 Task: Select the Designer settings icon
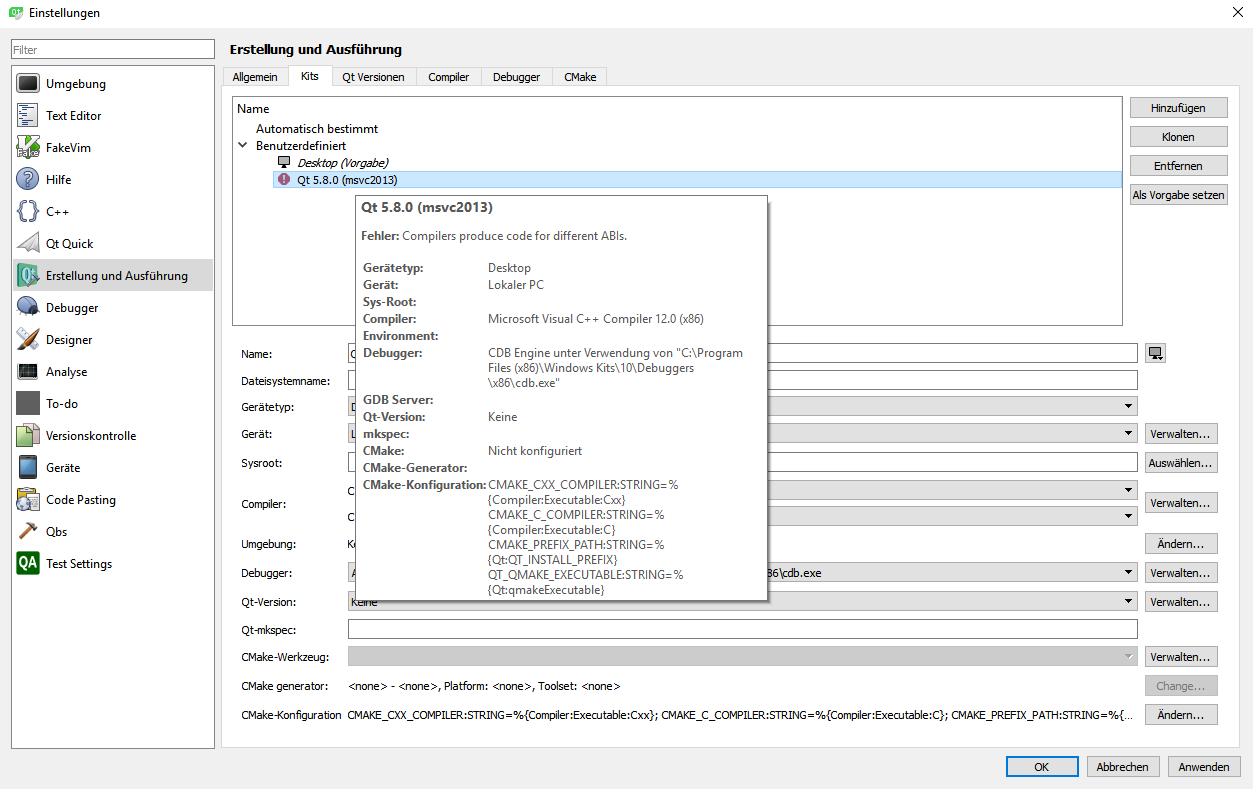pyautogui.click(x=28, y=340)
